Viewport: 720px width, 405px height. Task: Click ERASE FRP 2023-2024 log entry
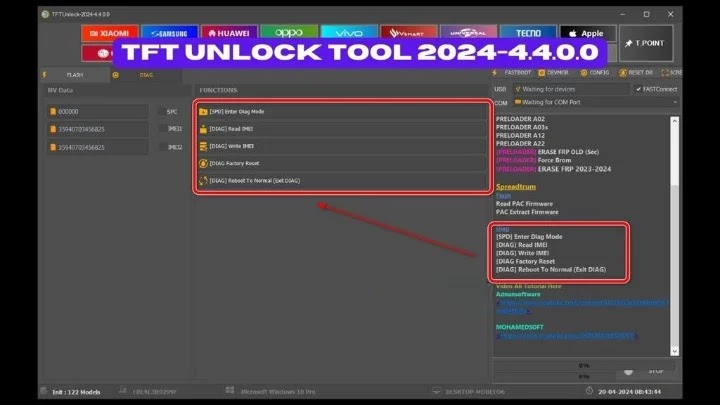pyautogui.click(x=553, y=169)
